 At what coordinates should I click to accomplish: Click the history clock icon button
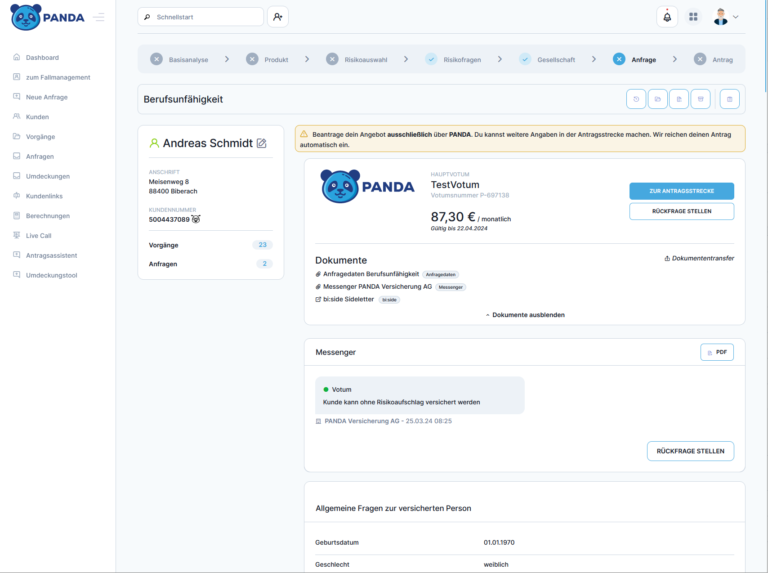pyautogui.click(x=636, y=99)
